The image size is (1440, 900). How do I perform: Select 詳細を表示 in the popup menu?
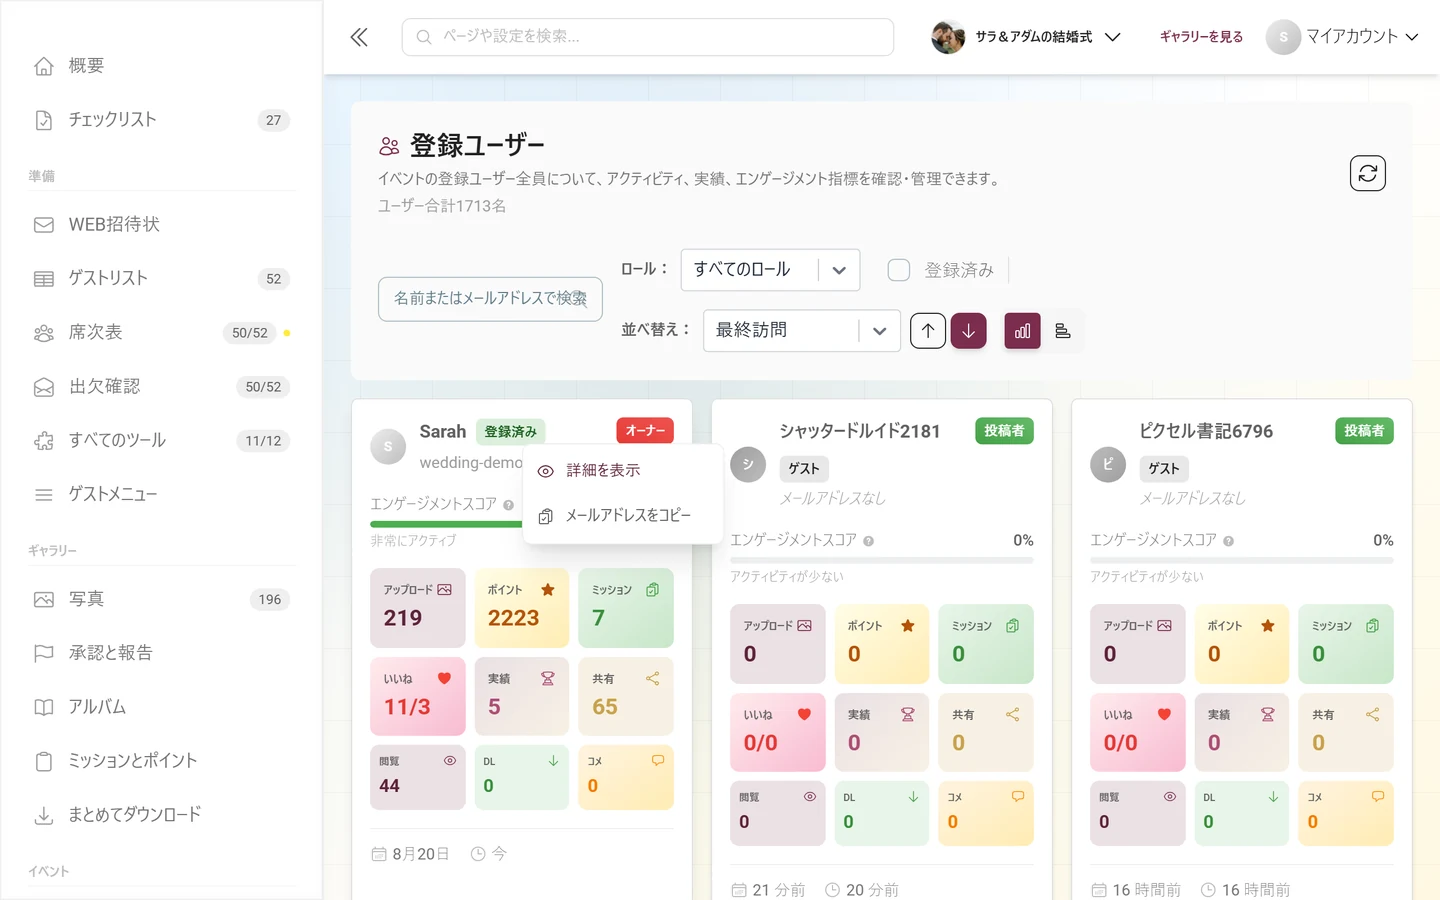tap(623, 471)
